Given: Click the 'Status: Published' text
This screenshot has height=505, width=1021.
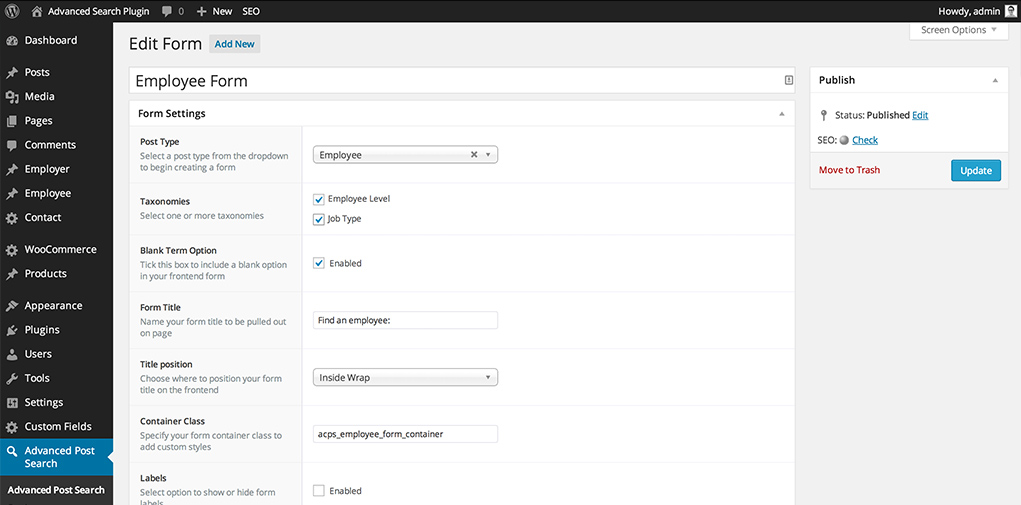Looking at the screenshot, I should pyautogui.click(x=872, y=115).
